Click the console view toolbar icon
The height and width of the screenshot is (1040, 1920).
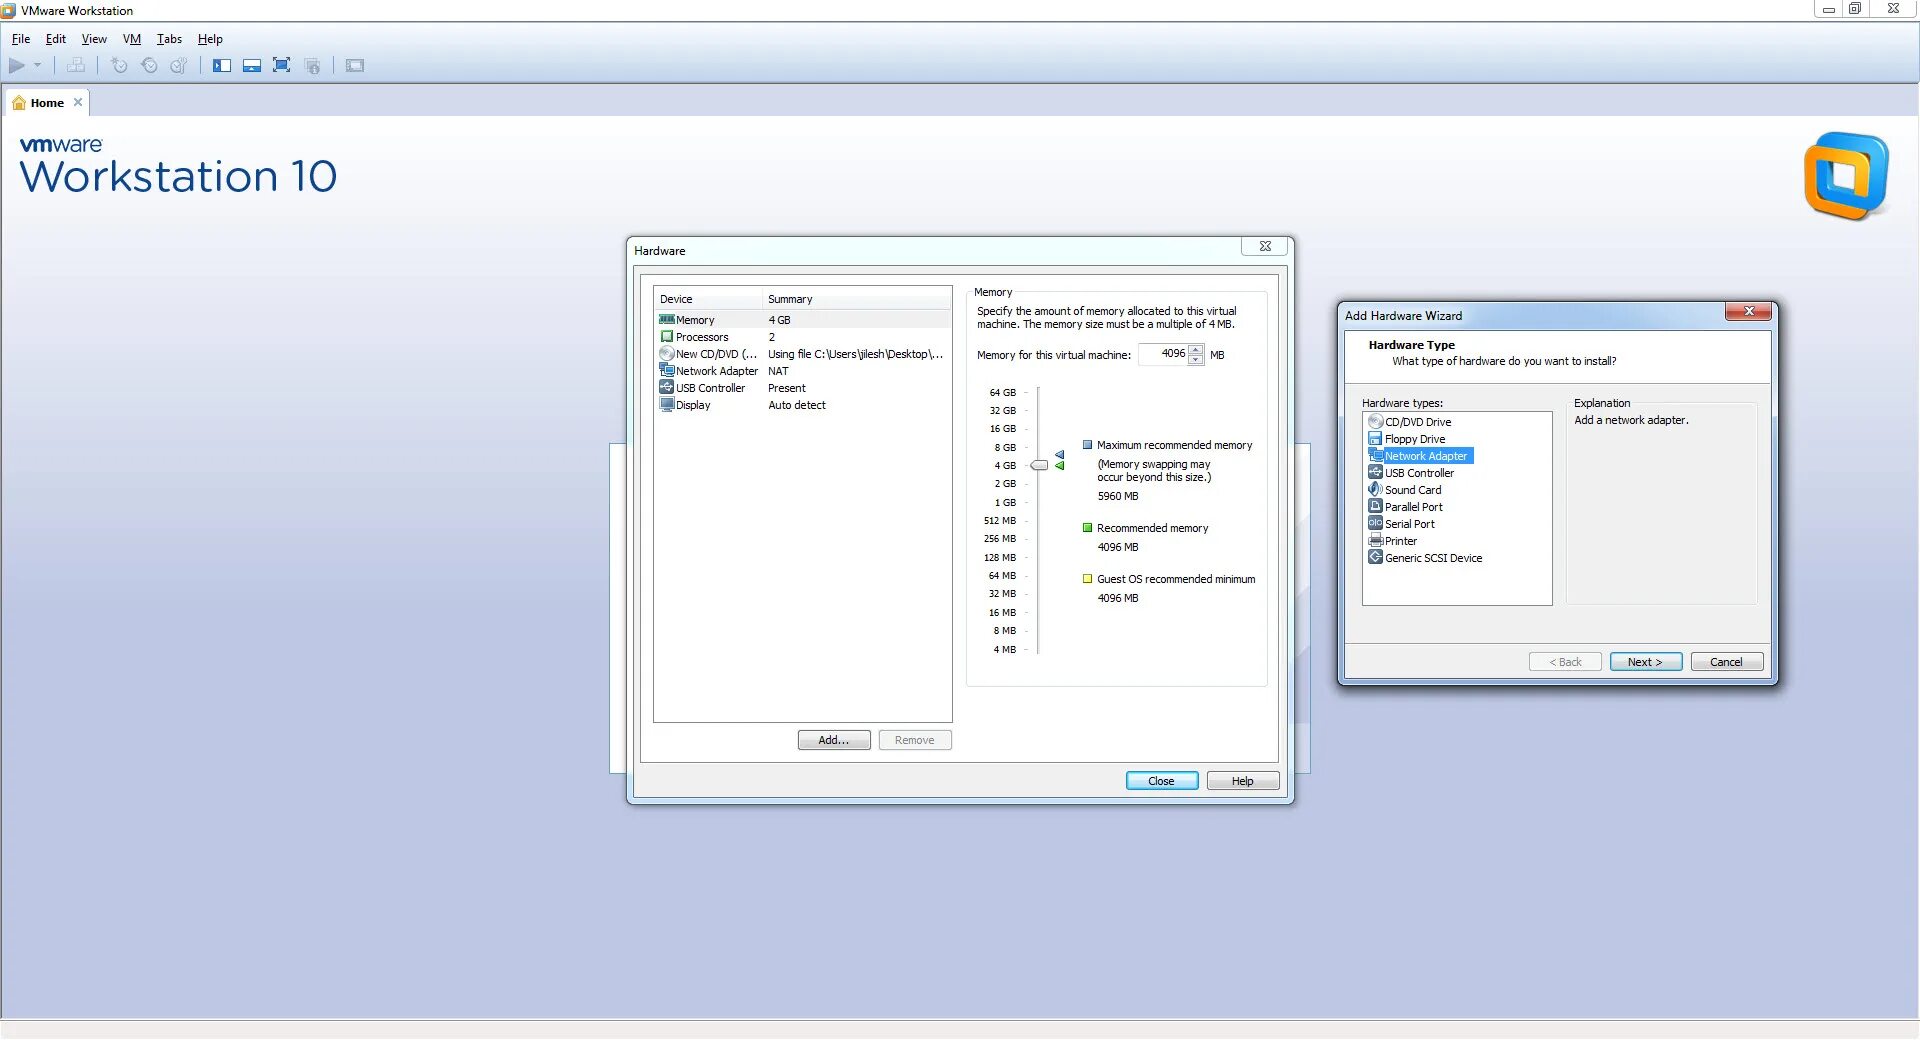[x=355, y=66]
